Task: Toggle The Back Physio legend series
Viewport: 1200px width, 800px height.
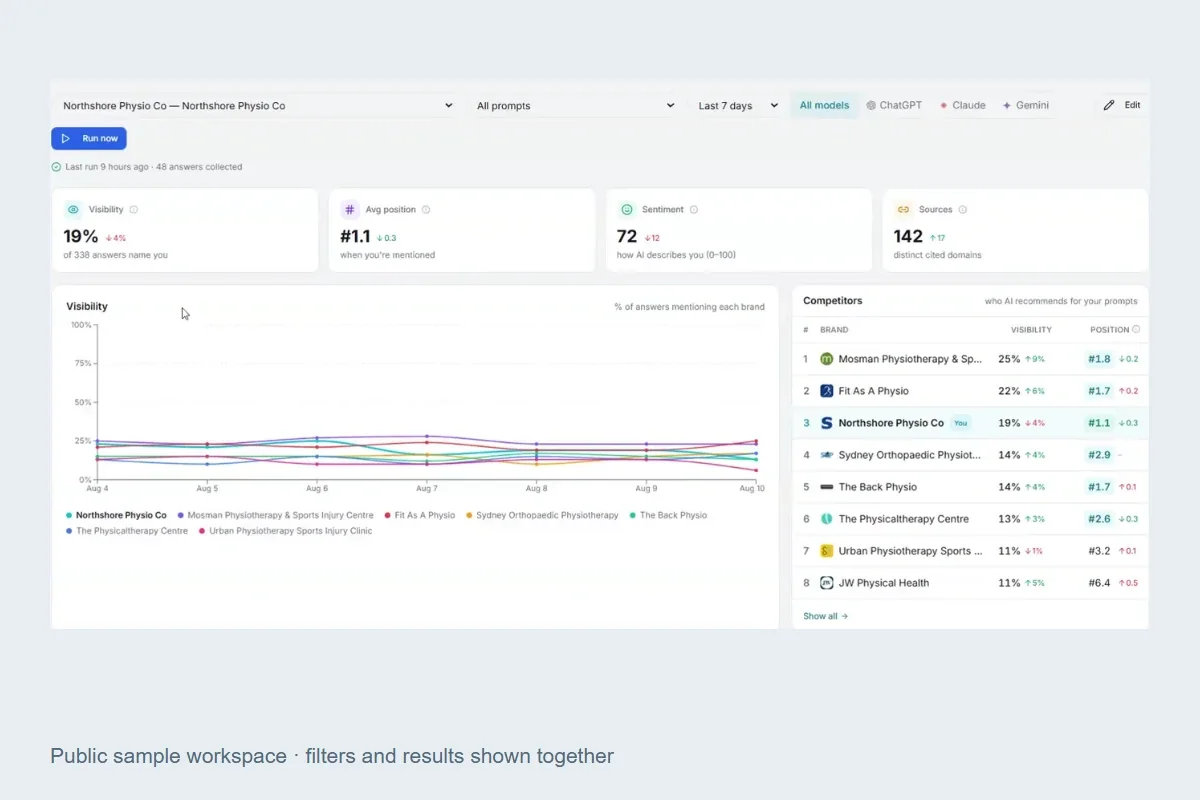Action: [668, 515]
